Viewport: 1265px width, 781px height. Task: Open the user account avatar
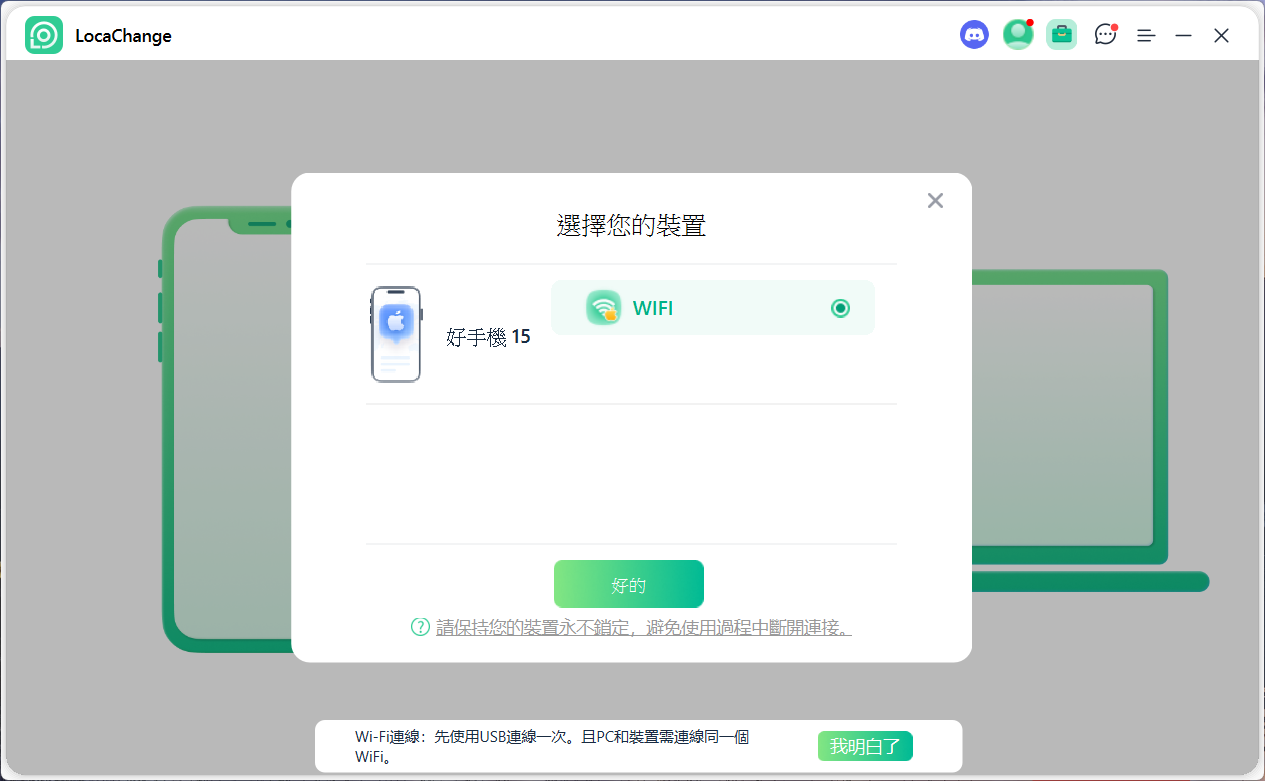pos(1017,35)
